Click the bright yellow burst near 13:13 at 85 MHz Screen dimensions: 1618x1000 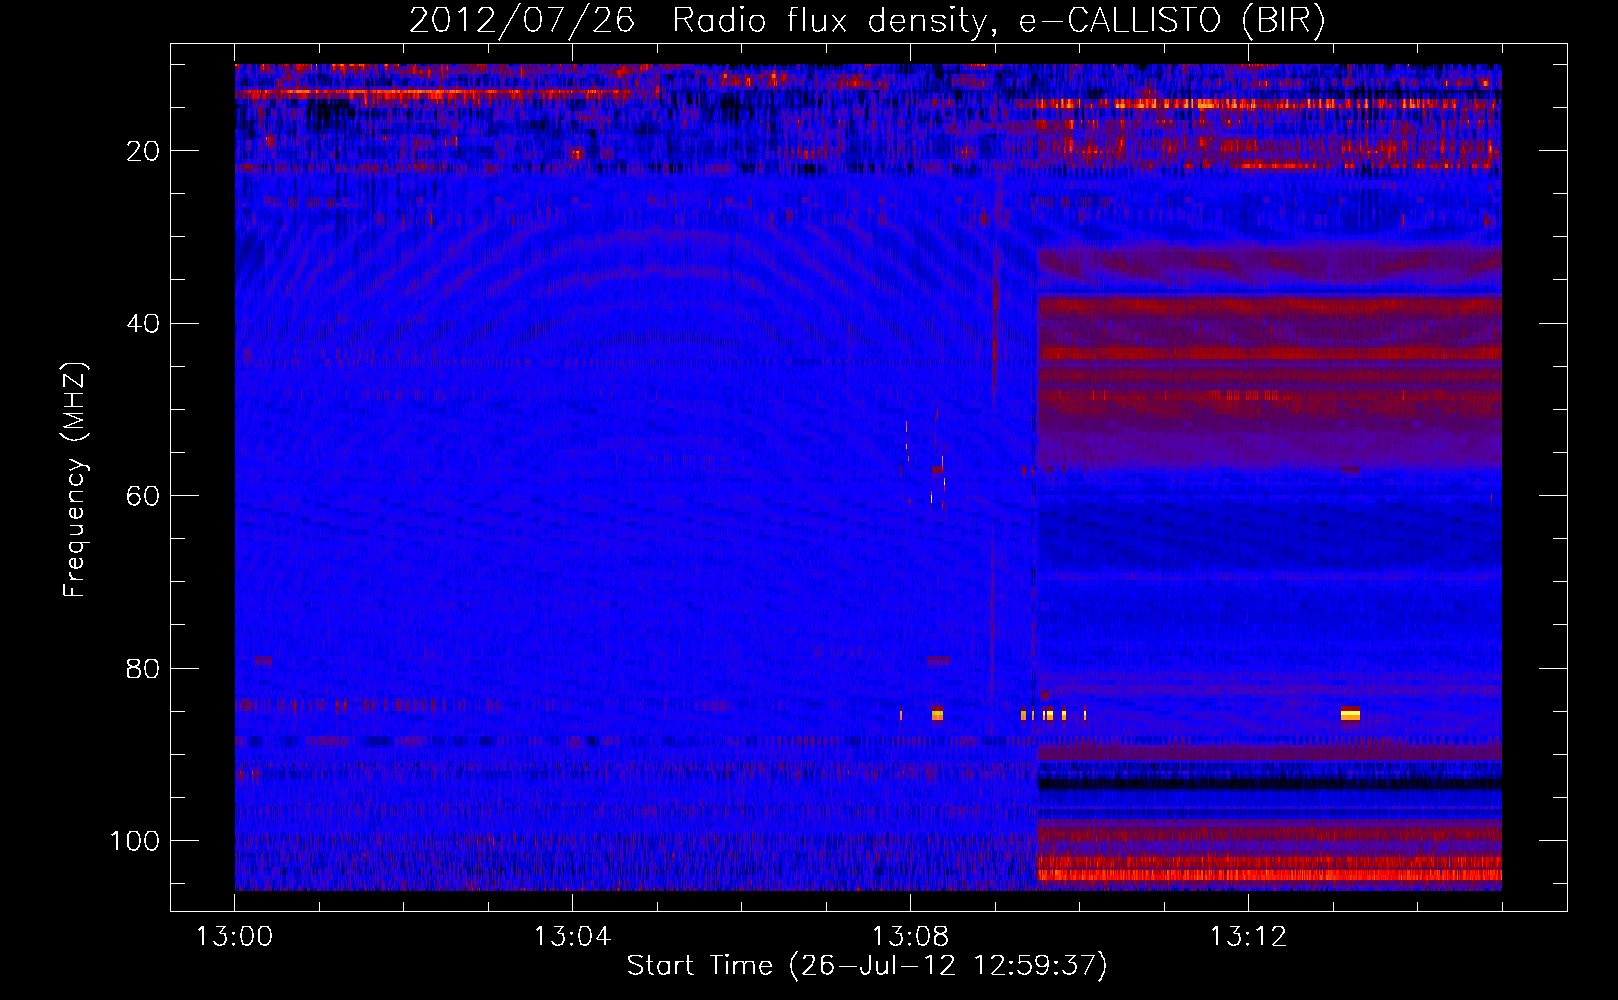(x=1350, y=713)
